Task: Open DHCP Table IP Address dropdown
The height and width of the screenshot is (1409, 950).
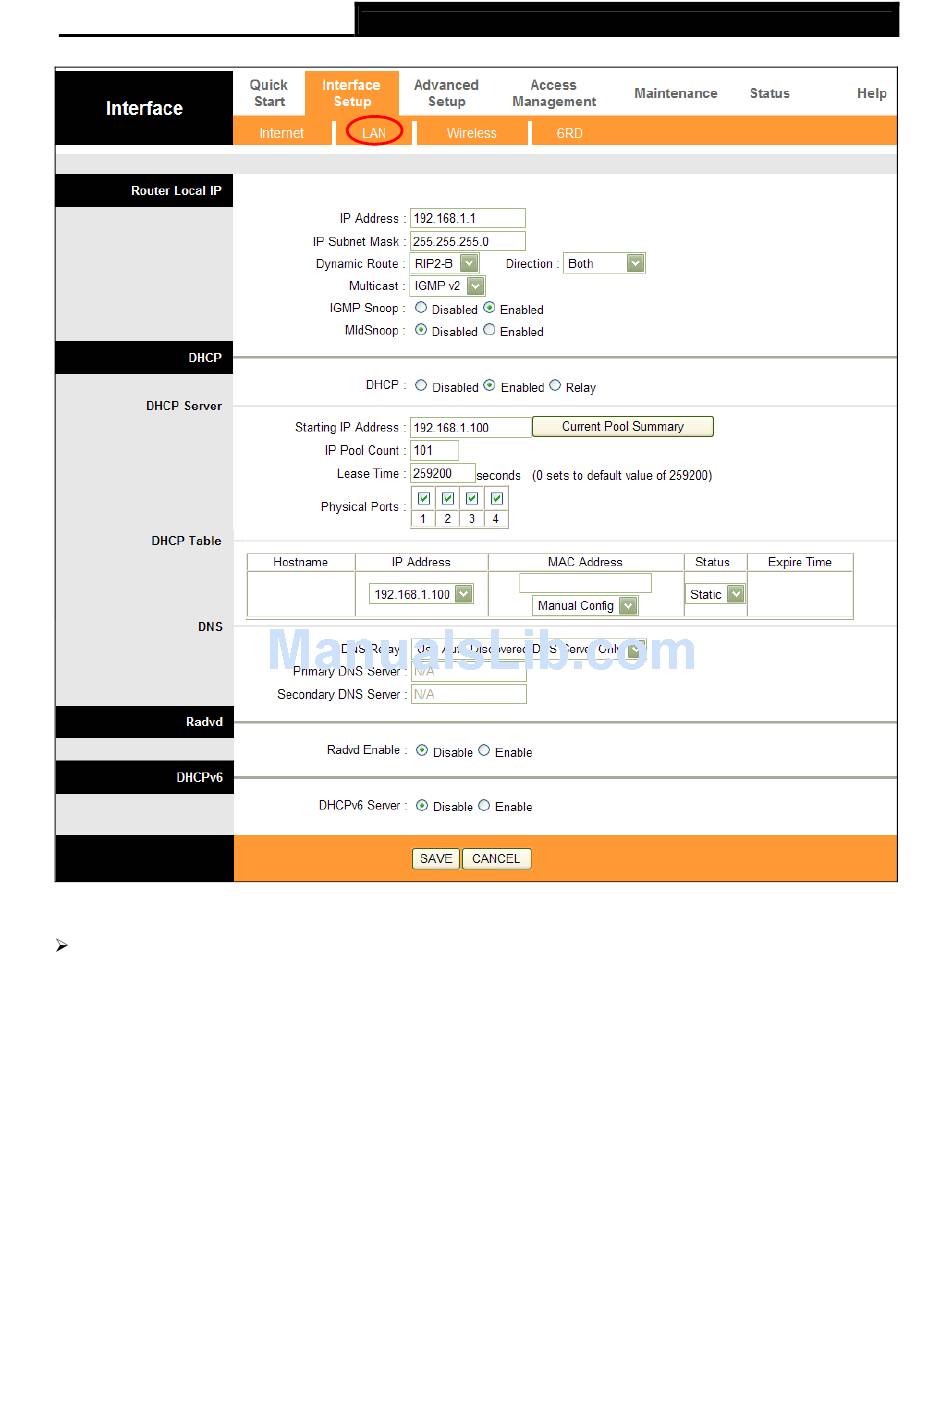Action: point(421,594)
